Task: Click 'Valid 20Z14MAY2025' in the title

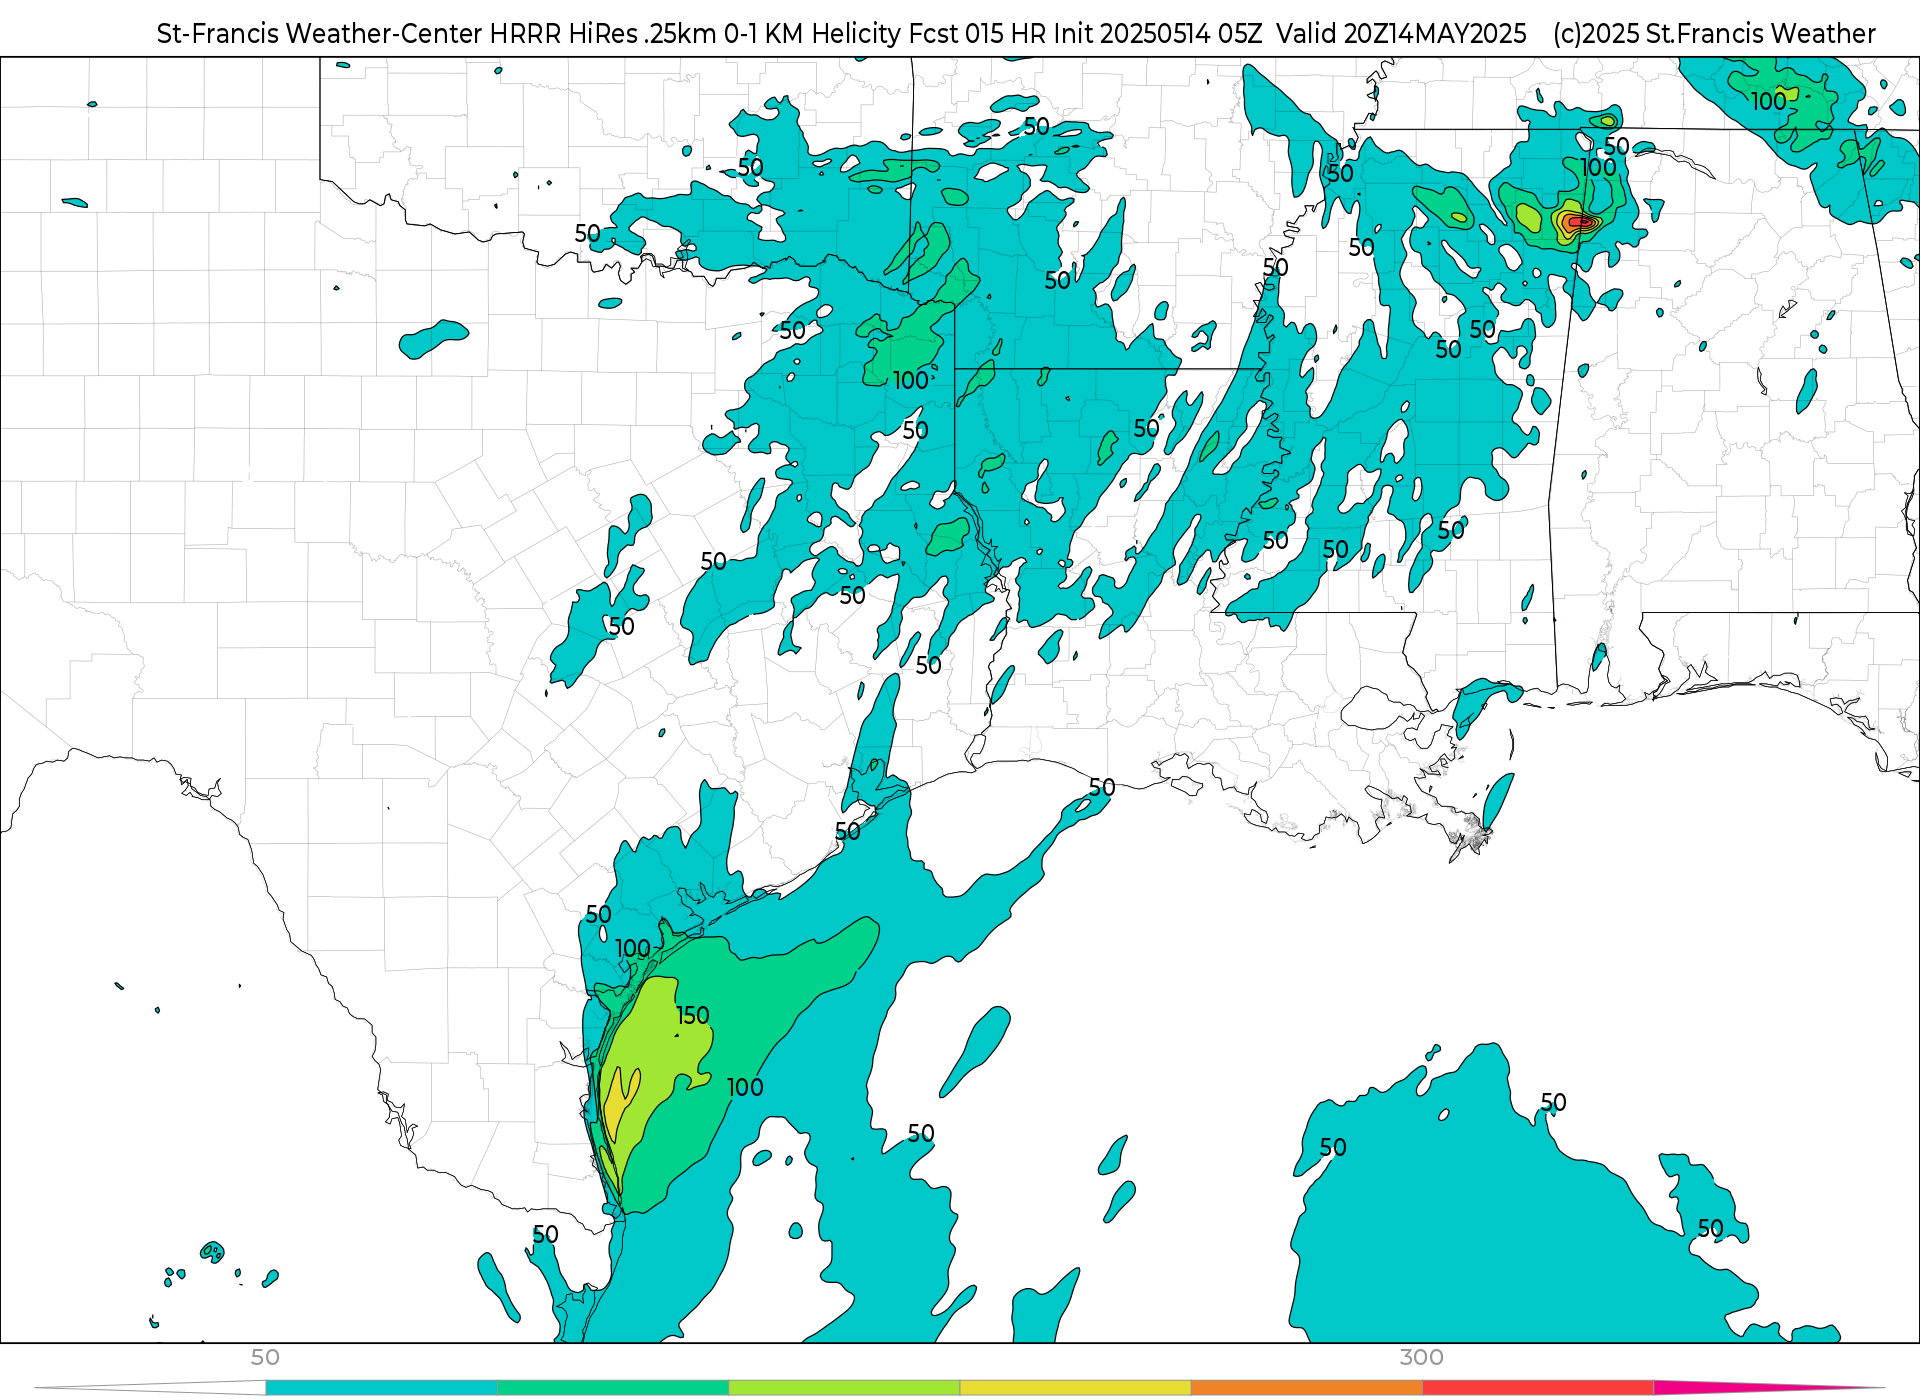Action: click(x=1402, y=34)
